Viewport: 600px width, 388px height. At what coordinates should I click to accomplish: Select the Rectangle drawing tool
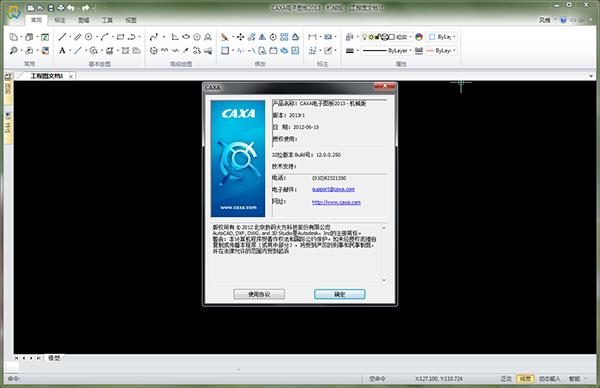pos(120,37)
